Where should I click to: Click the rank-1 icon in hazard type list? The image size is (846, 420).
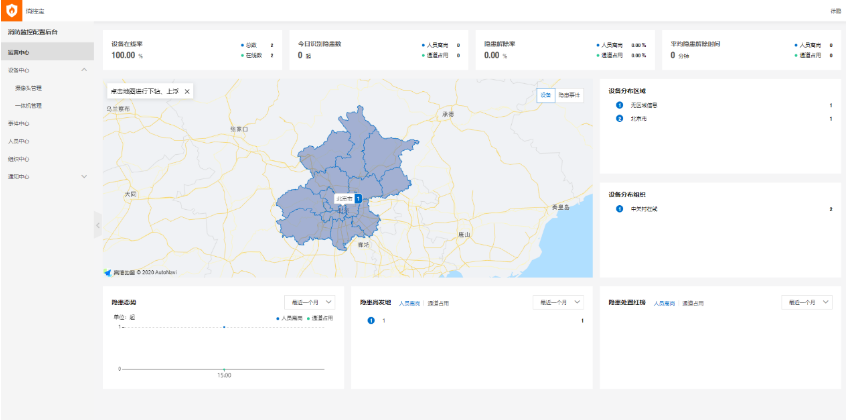tap(370, 320)
